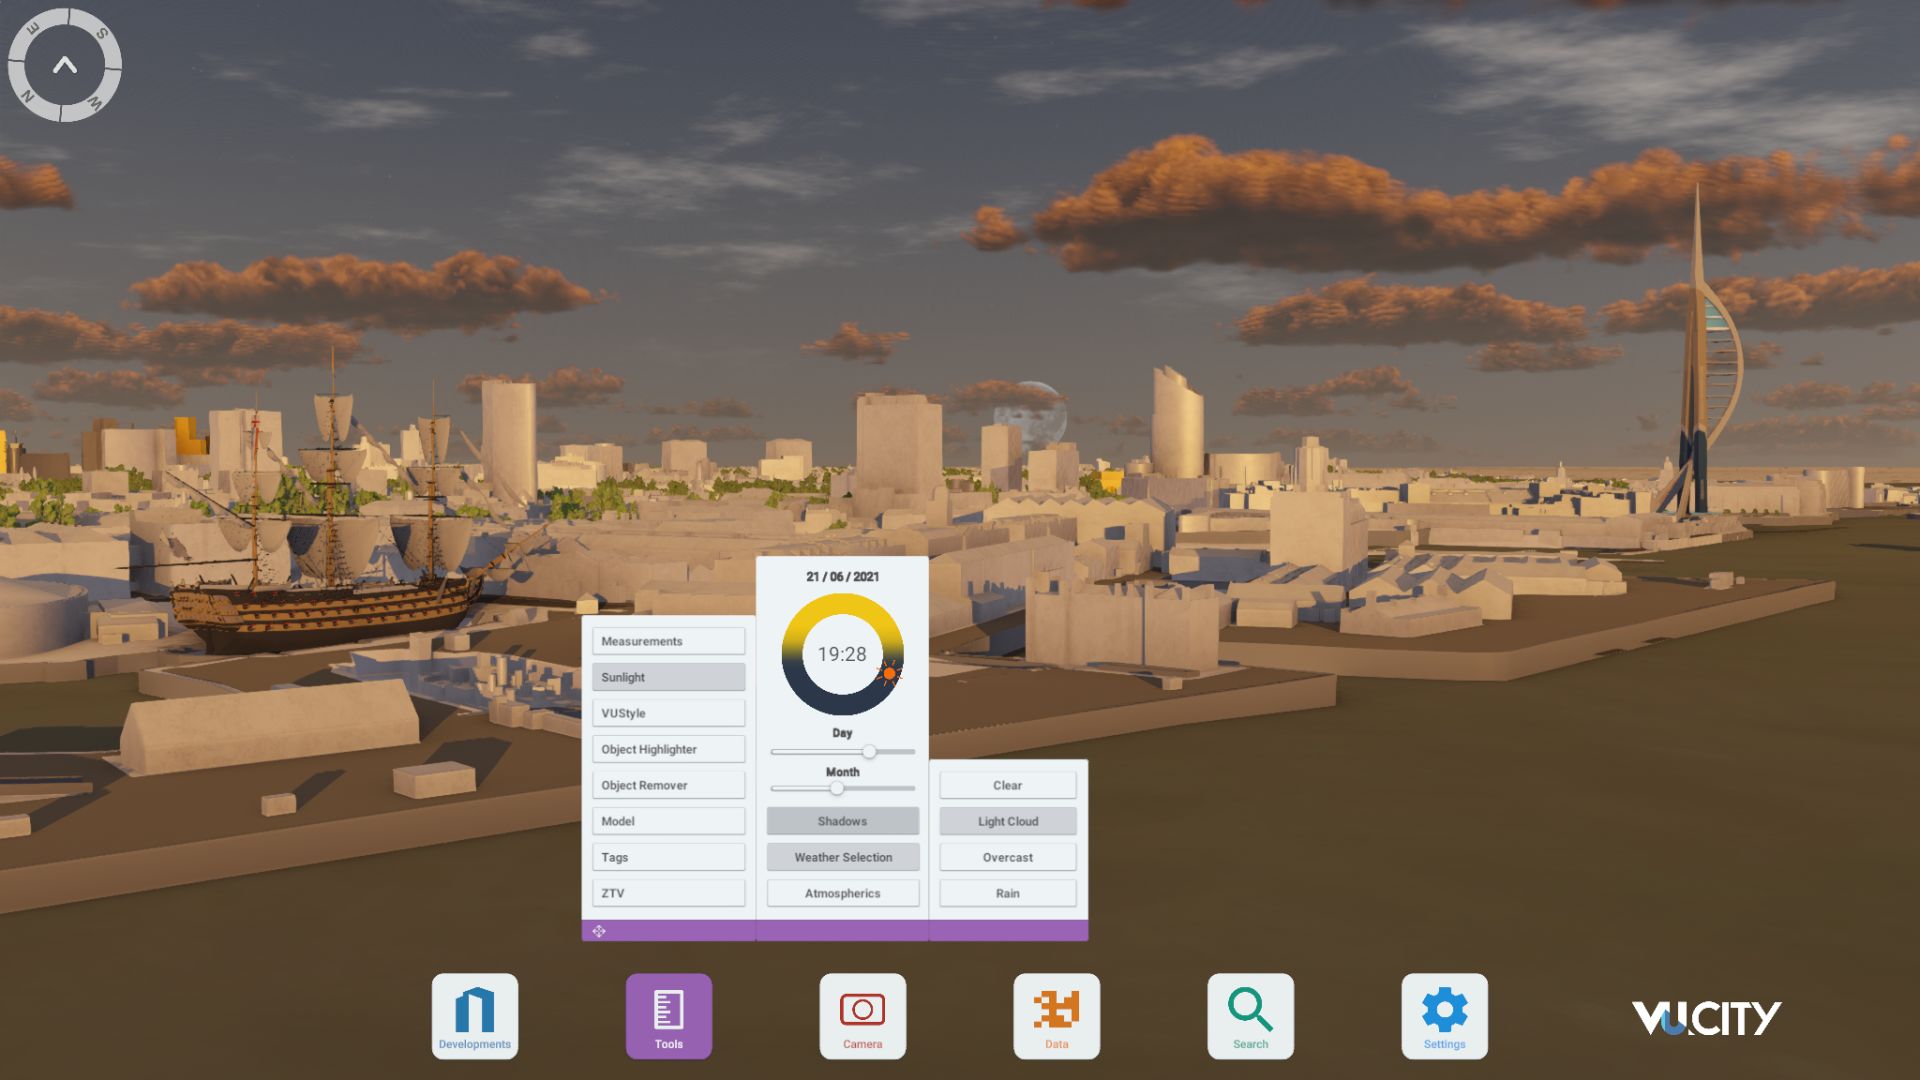Open the Developments panel
Screen dimensions: 1920x1080
(474, 1015)
